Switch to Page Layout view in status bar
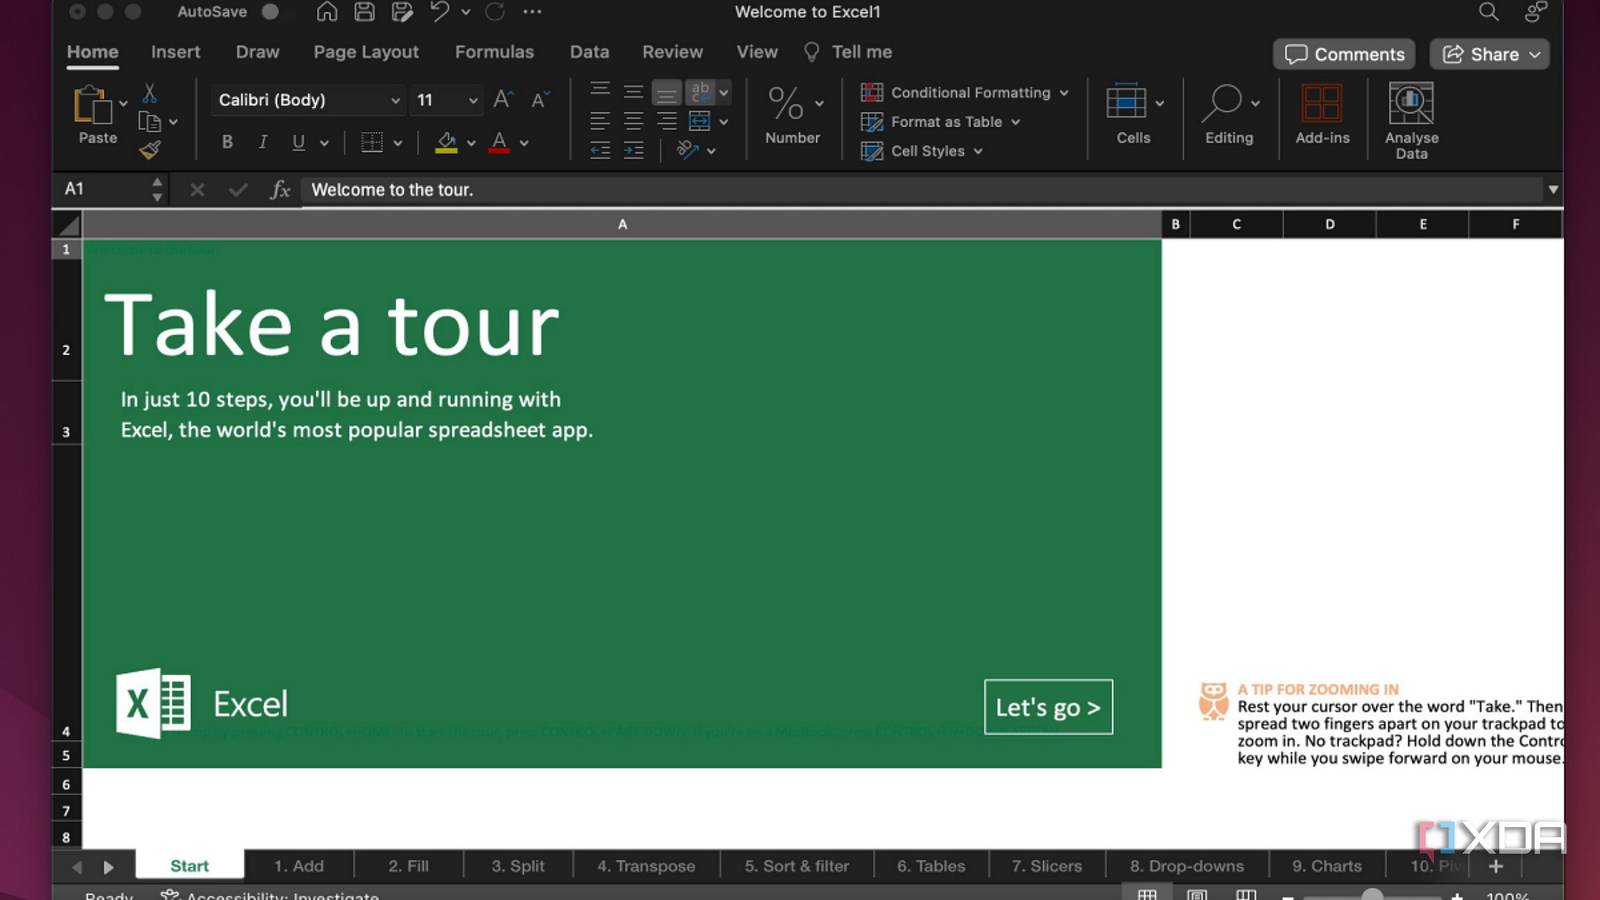This screenshot has width=1600, height=900. coord(1196,895)
